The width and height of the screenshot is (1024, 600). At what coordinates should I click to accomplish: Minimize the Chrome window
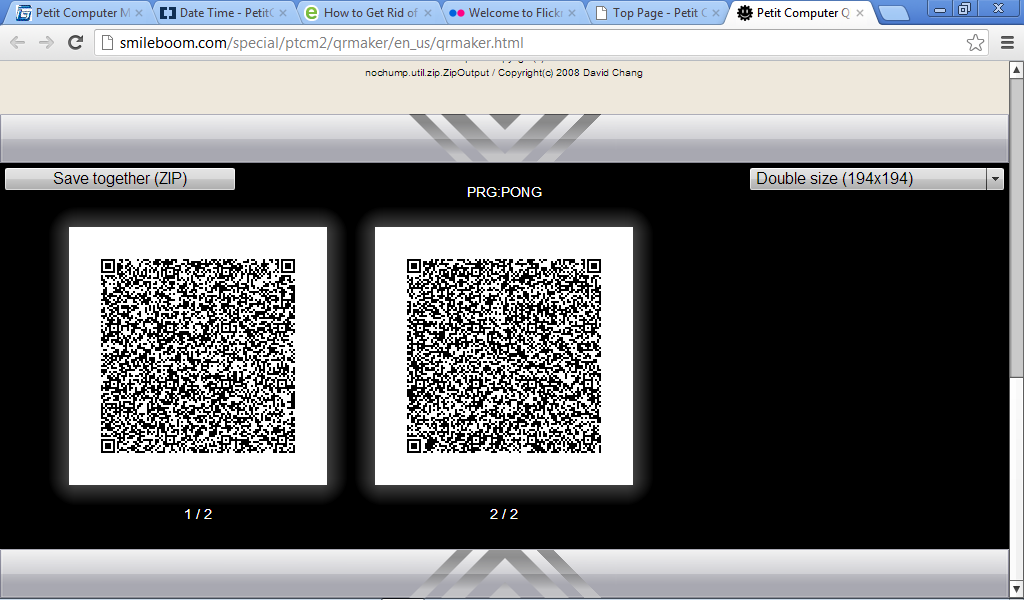[x=940, y=9]
